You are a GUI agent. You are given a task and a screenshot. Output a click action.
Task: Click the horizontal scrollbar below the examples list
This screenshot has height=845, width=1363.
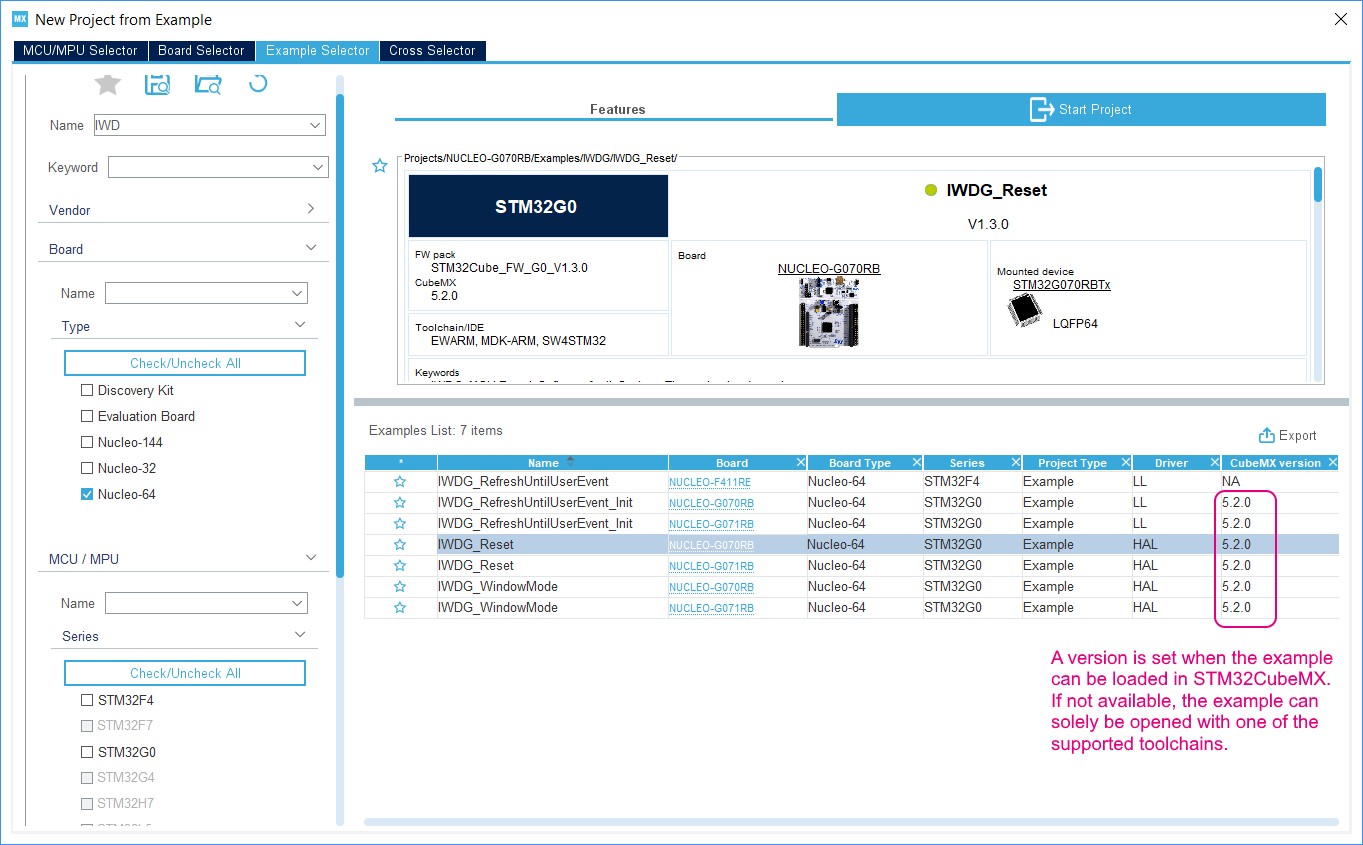pos(851,822)
